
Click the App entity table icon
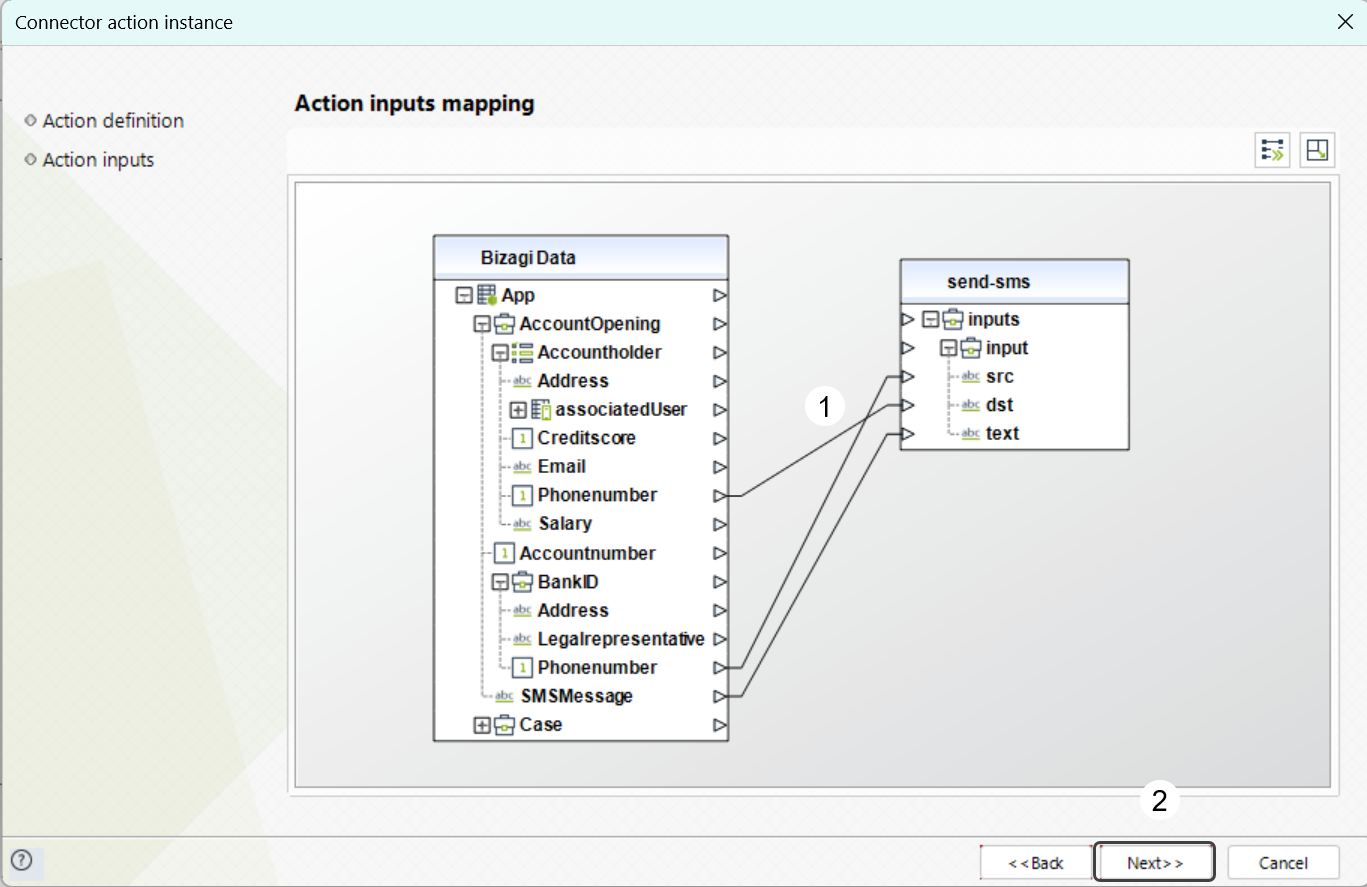487,295
